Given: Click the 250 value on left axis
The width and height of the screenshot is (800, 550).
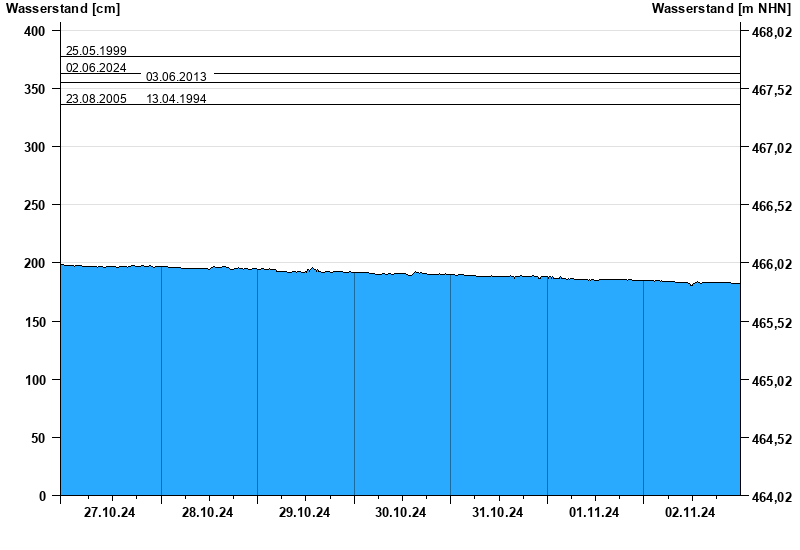Looking at the screenshot, I should pos(35,206).
